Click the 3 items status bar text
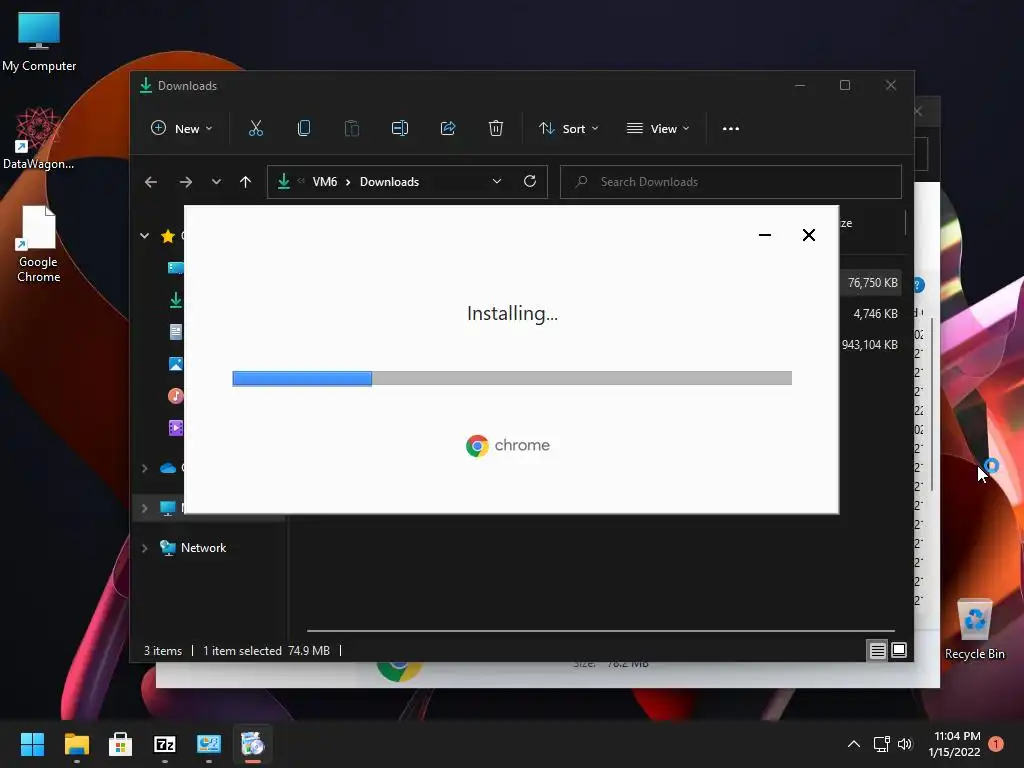The width and height of the screenshot is (1024, 768). (163, 650)
